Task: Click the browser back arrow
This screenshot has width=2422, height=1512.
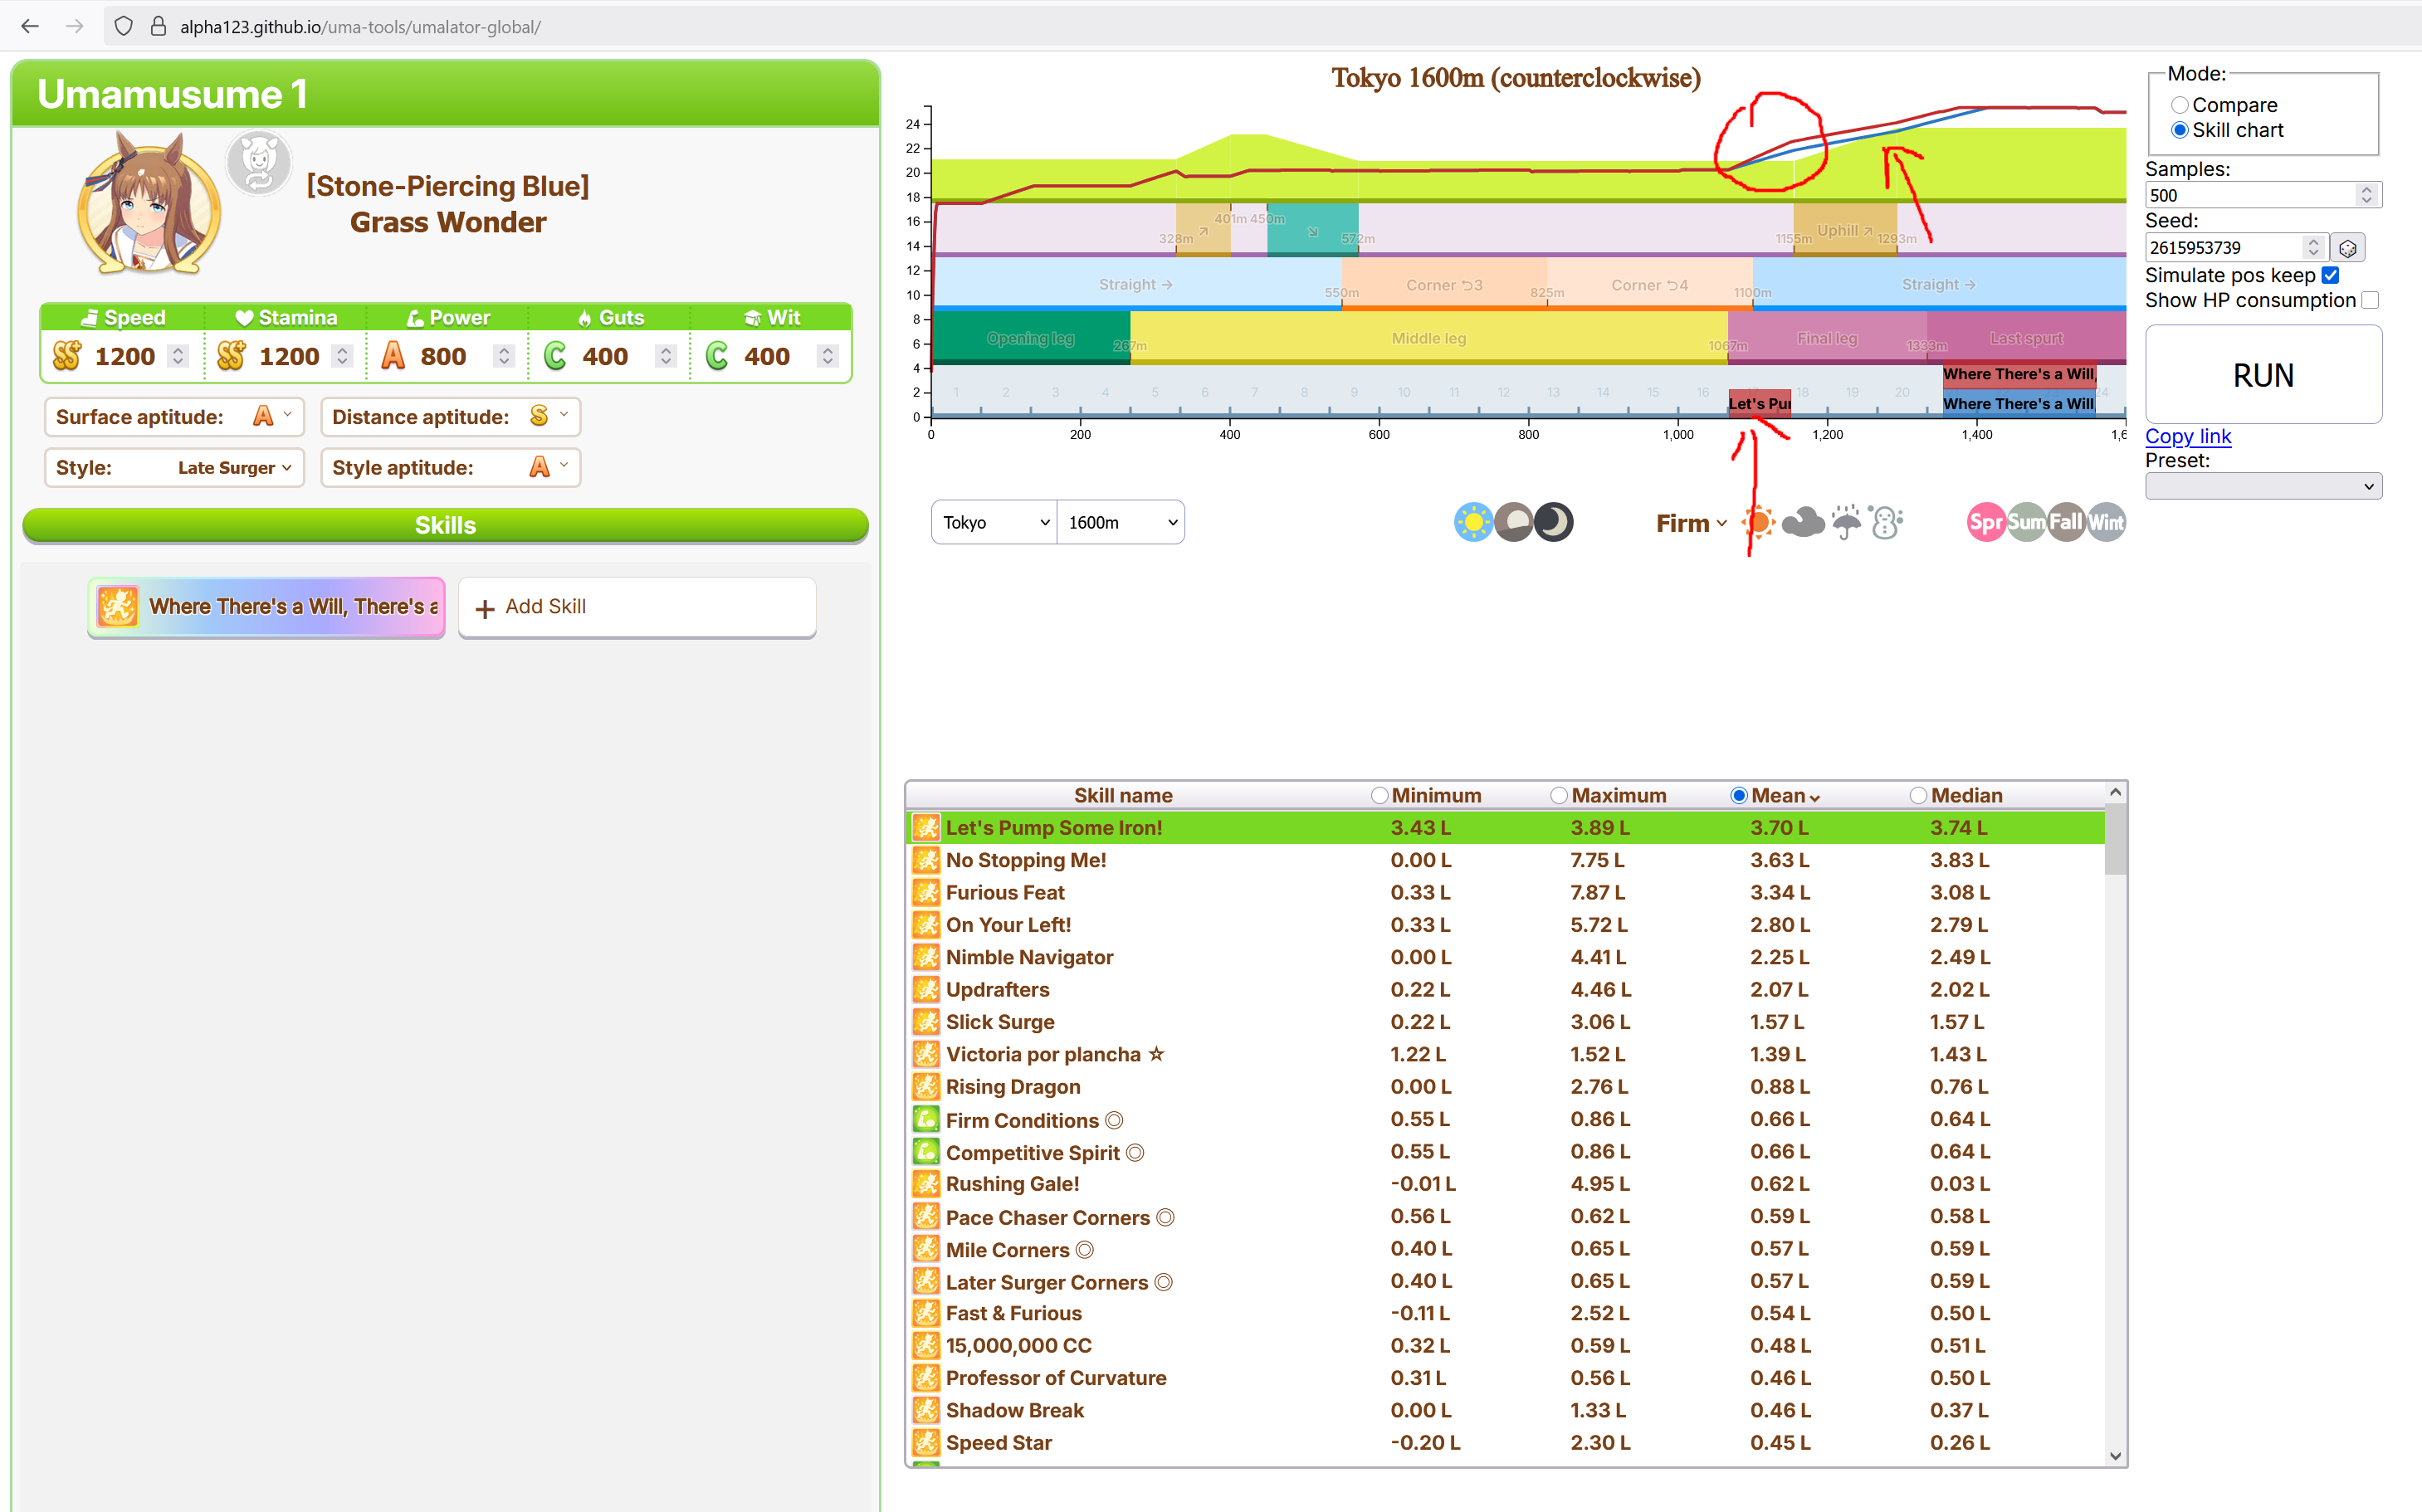Action: [x=29, y=27]
